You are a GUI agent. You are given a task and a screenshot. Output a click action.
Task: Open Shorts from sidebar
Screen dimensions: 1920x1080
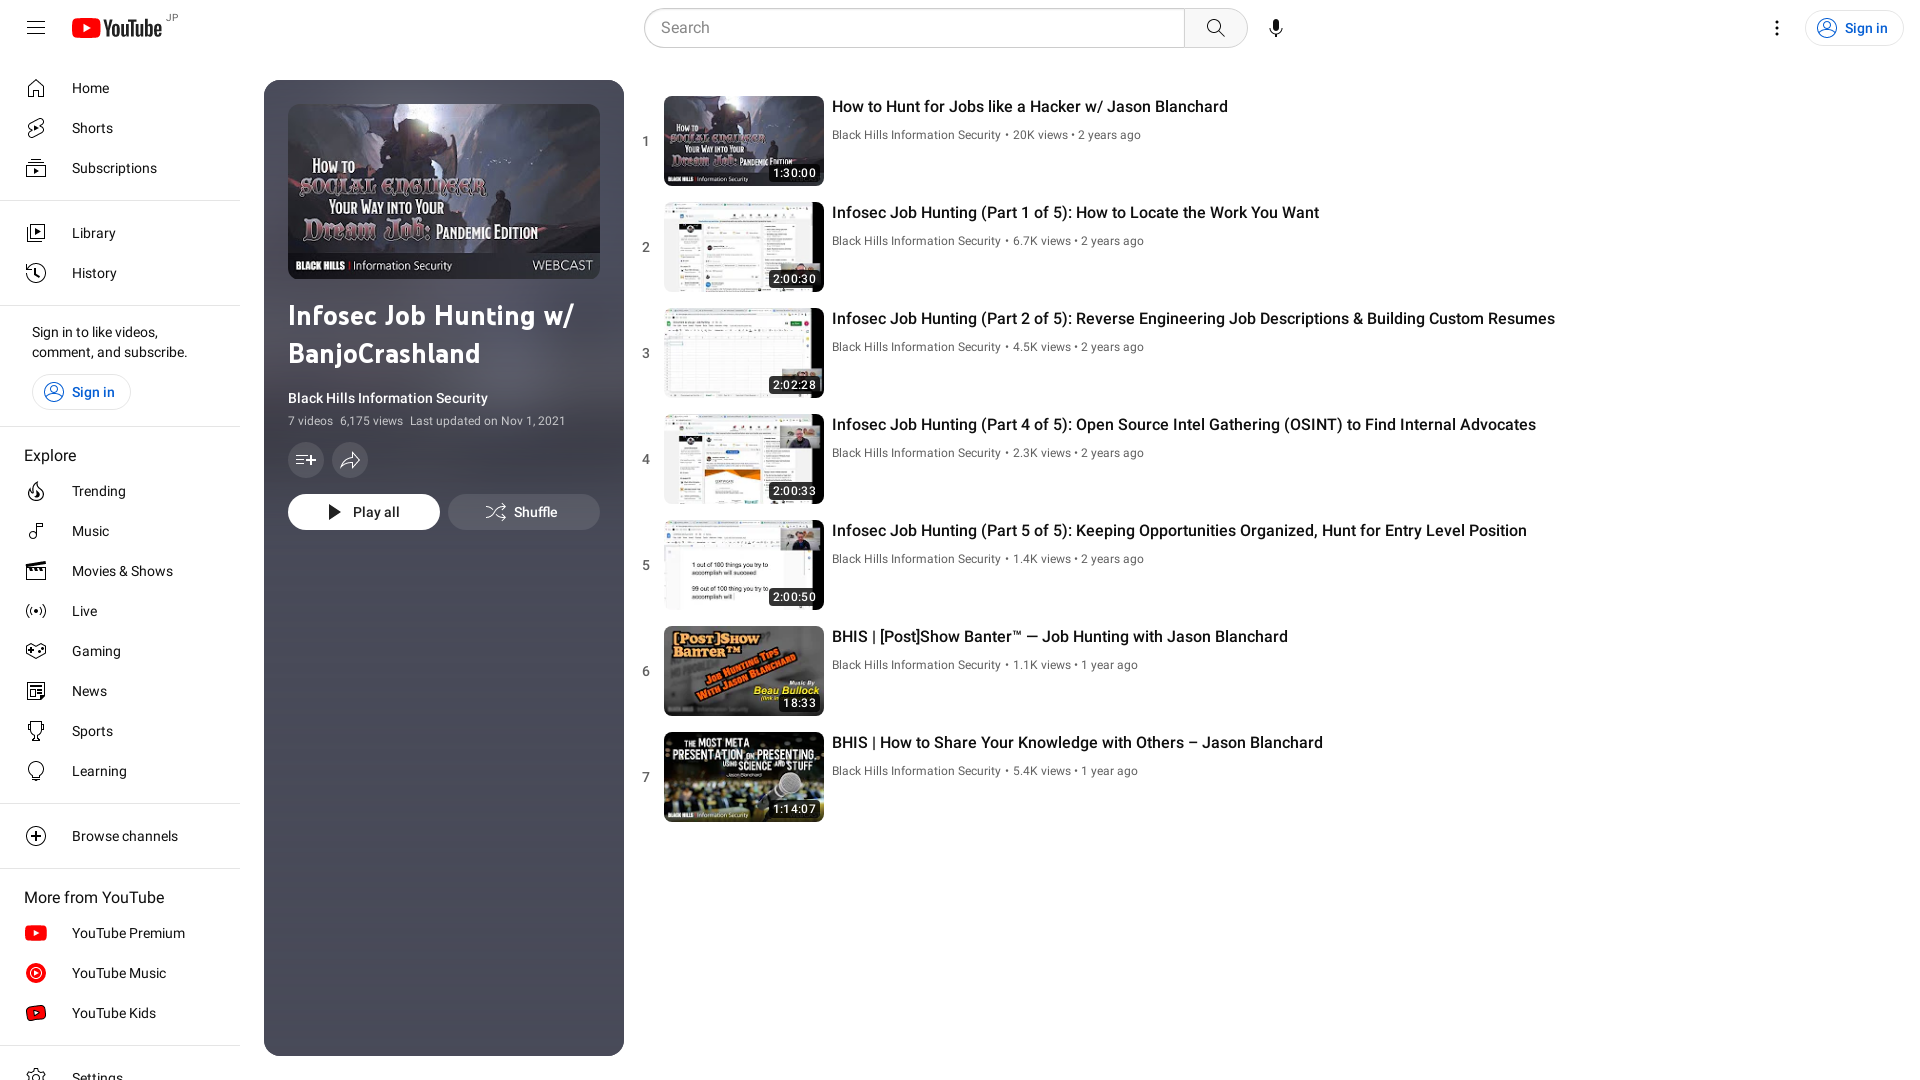120,128
